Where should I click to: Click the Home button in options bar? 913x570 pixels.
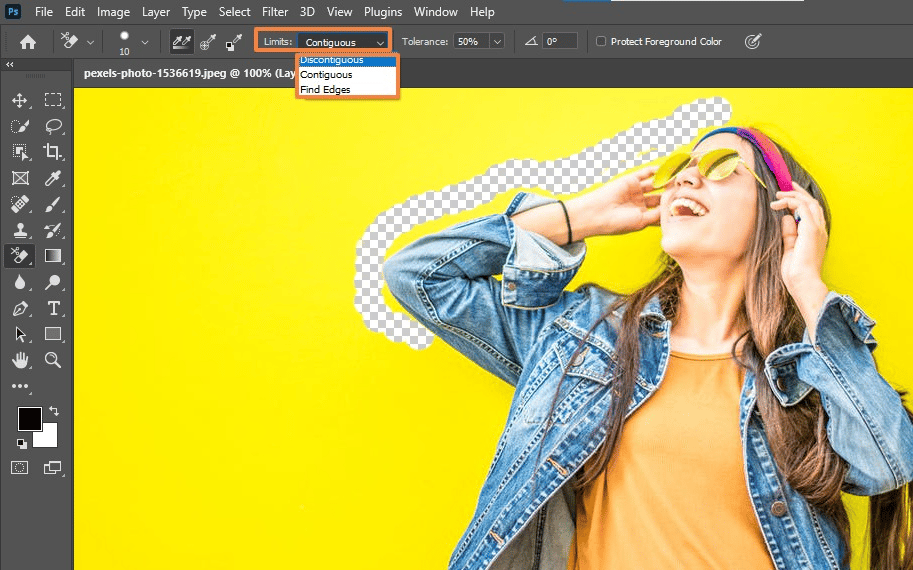(x=28, y=42)
